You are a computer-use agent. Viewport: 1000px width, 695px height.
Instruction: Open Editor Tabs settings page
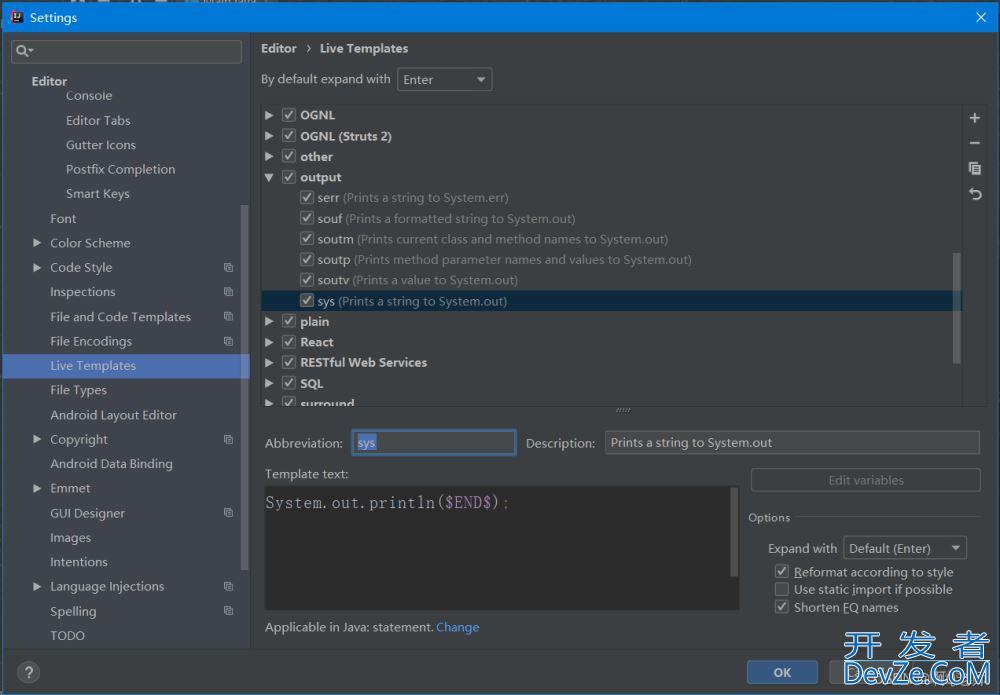(98, 120)
